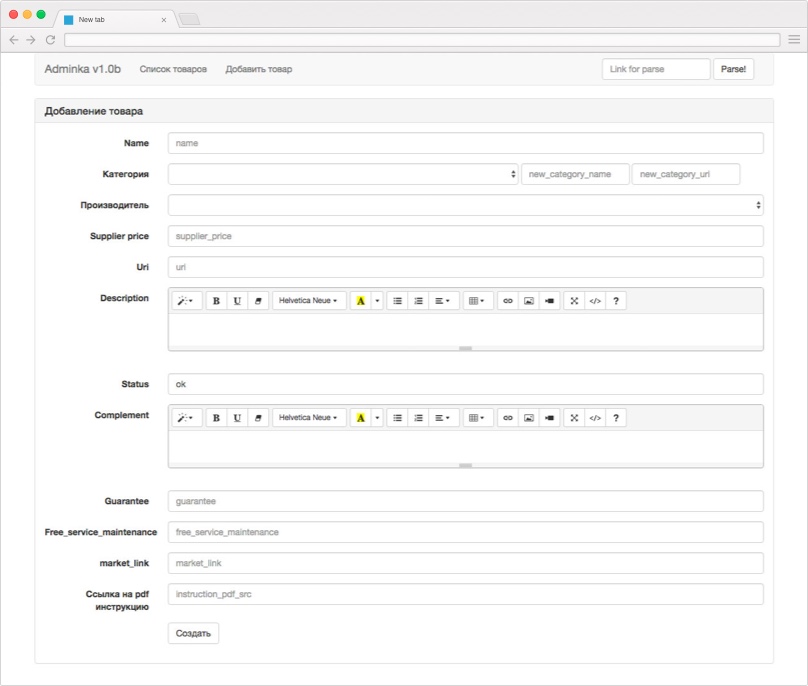Click the Создать button
This screenshot has height=686, width=808.
[193, 633]
